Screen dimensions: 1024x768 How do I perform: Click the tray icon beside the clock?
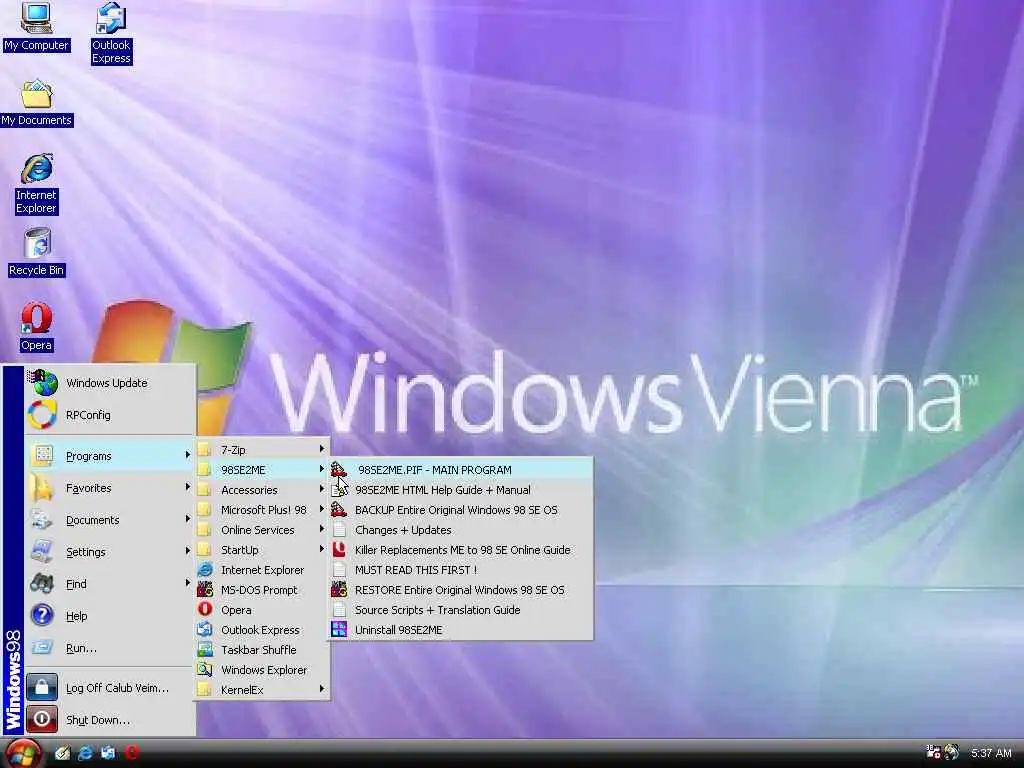point(952,752)
